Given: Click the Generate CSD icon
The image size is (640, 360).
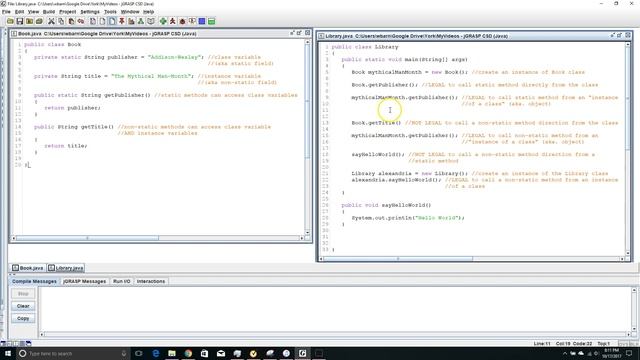Looking at the screenshot, I should tap(93, 21).
